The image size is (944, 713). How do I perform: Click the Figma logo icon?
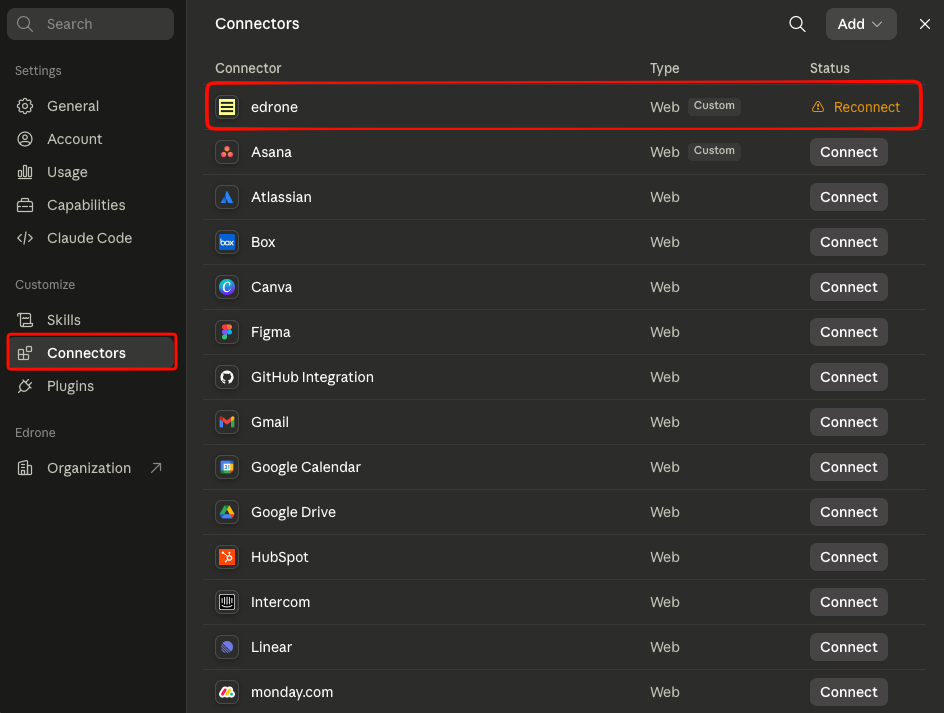click(227, 332)
